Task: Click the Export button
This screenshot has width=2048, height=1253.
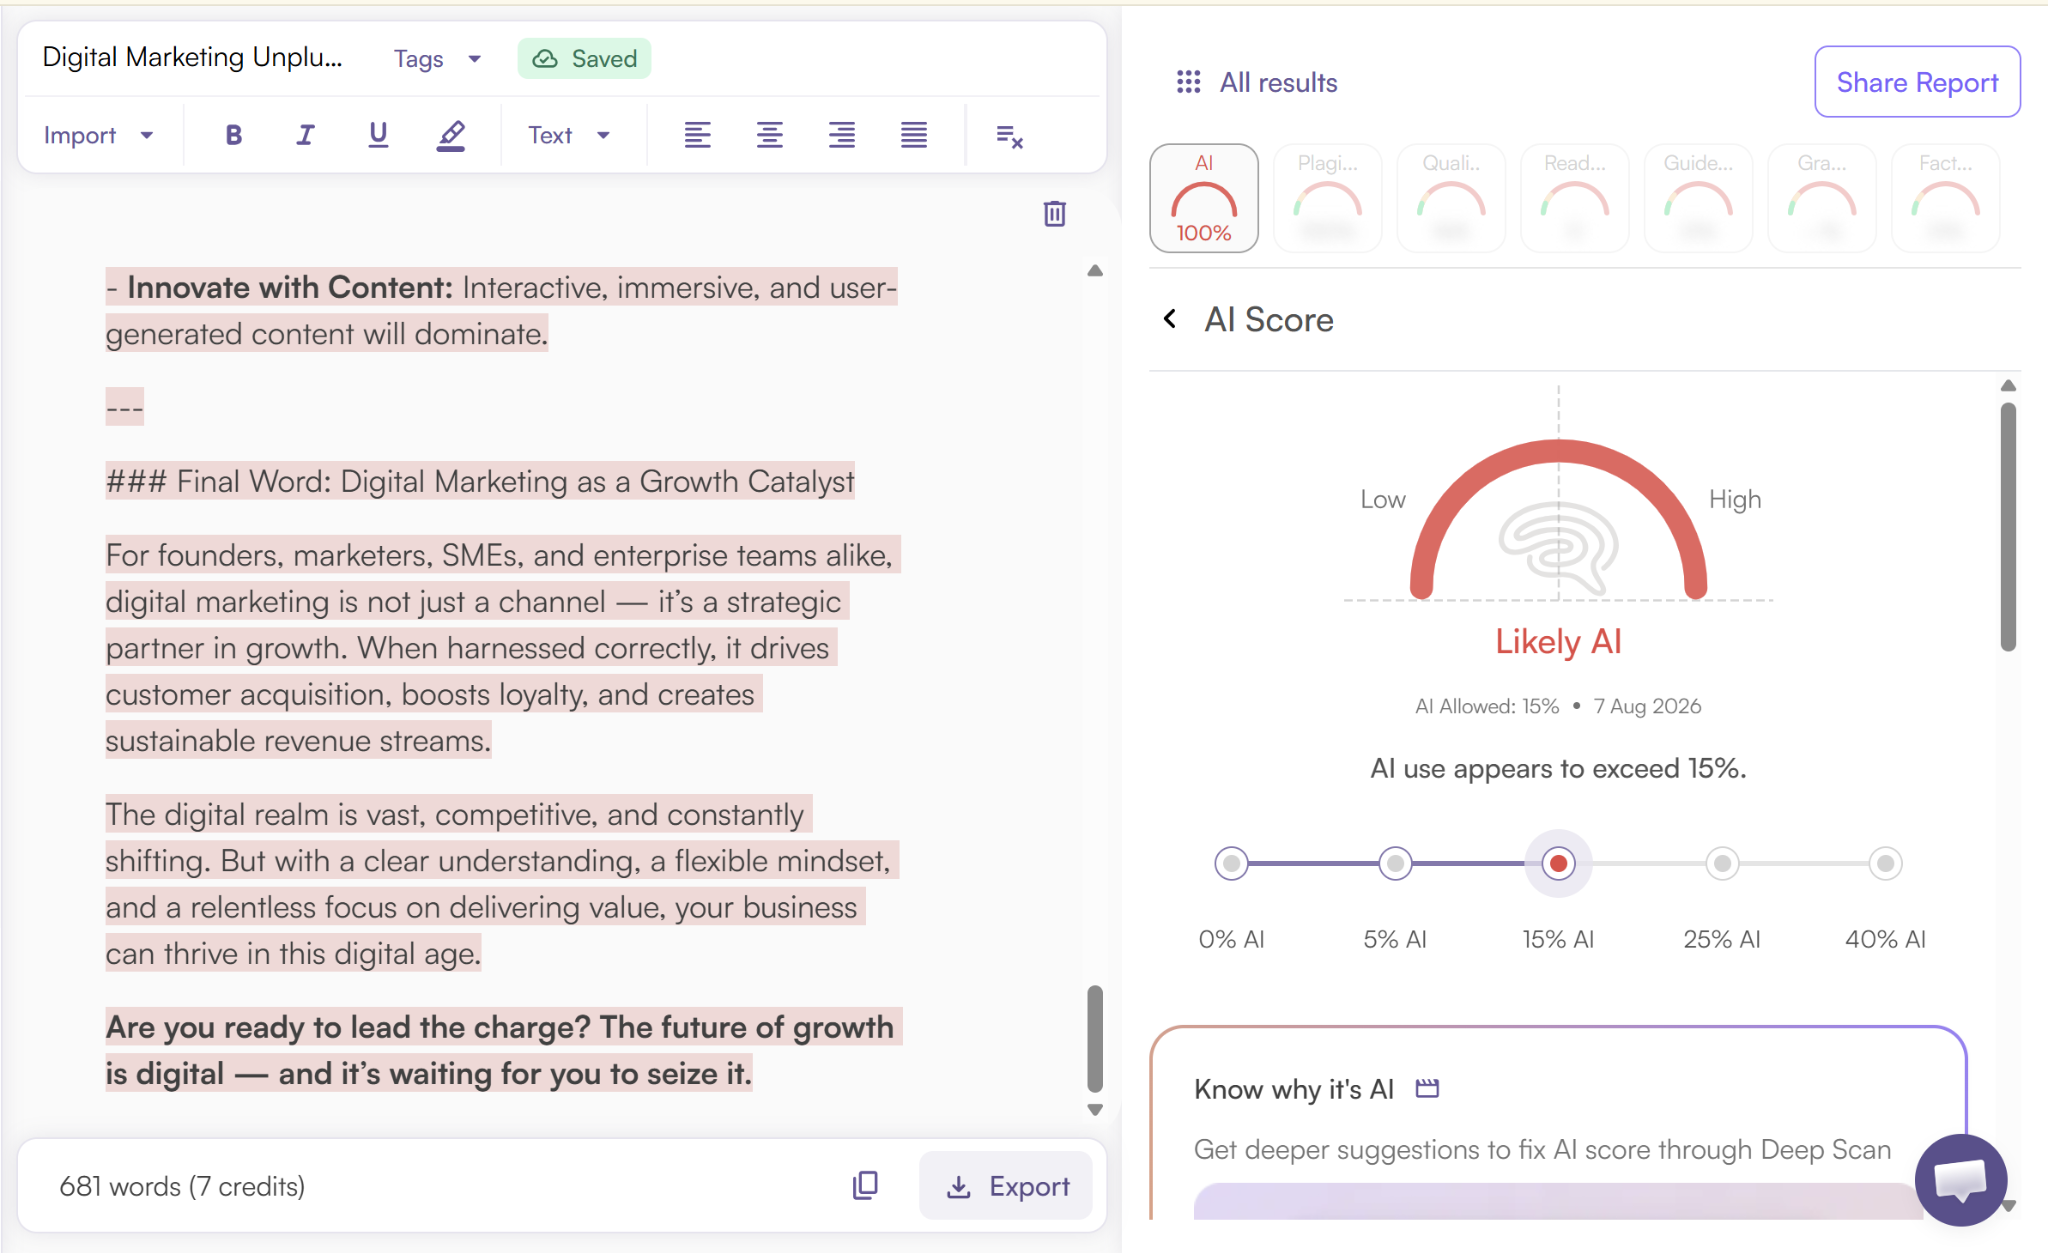Action: [x=1006, y=1186]
